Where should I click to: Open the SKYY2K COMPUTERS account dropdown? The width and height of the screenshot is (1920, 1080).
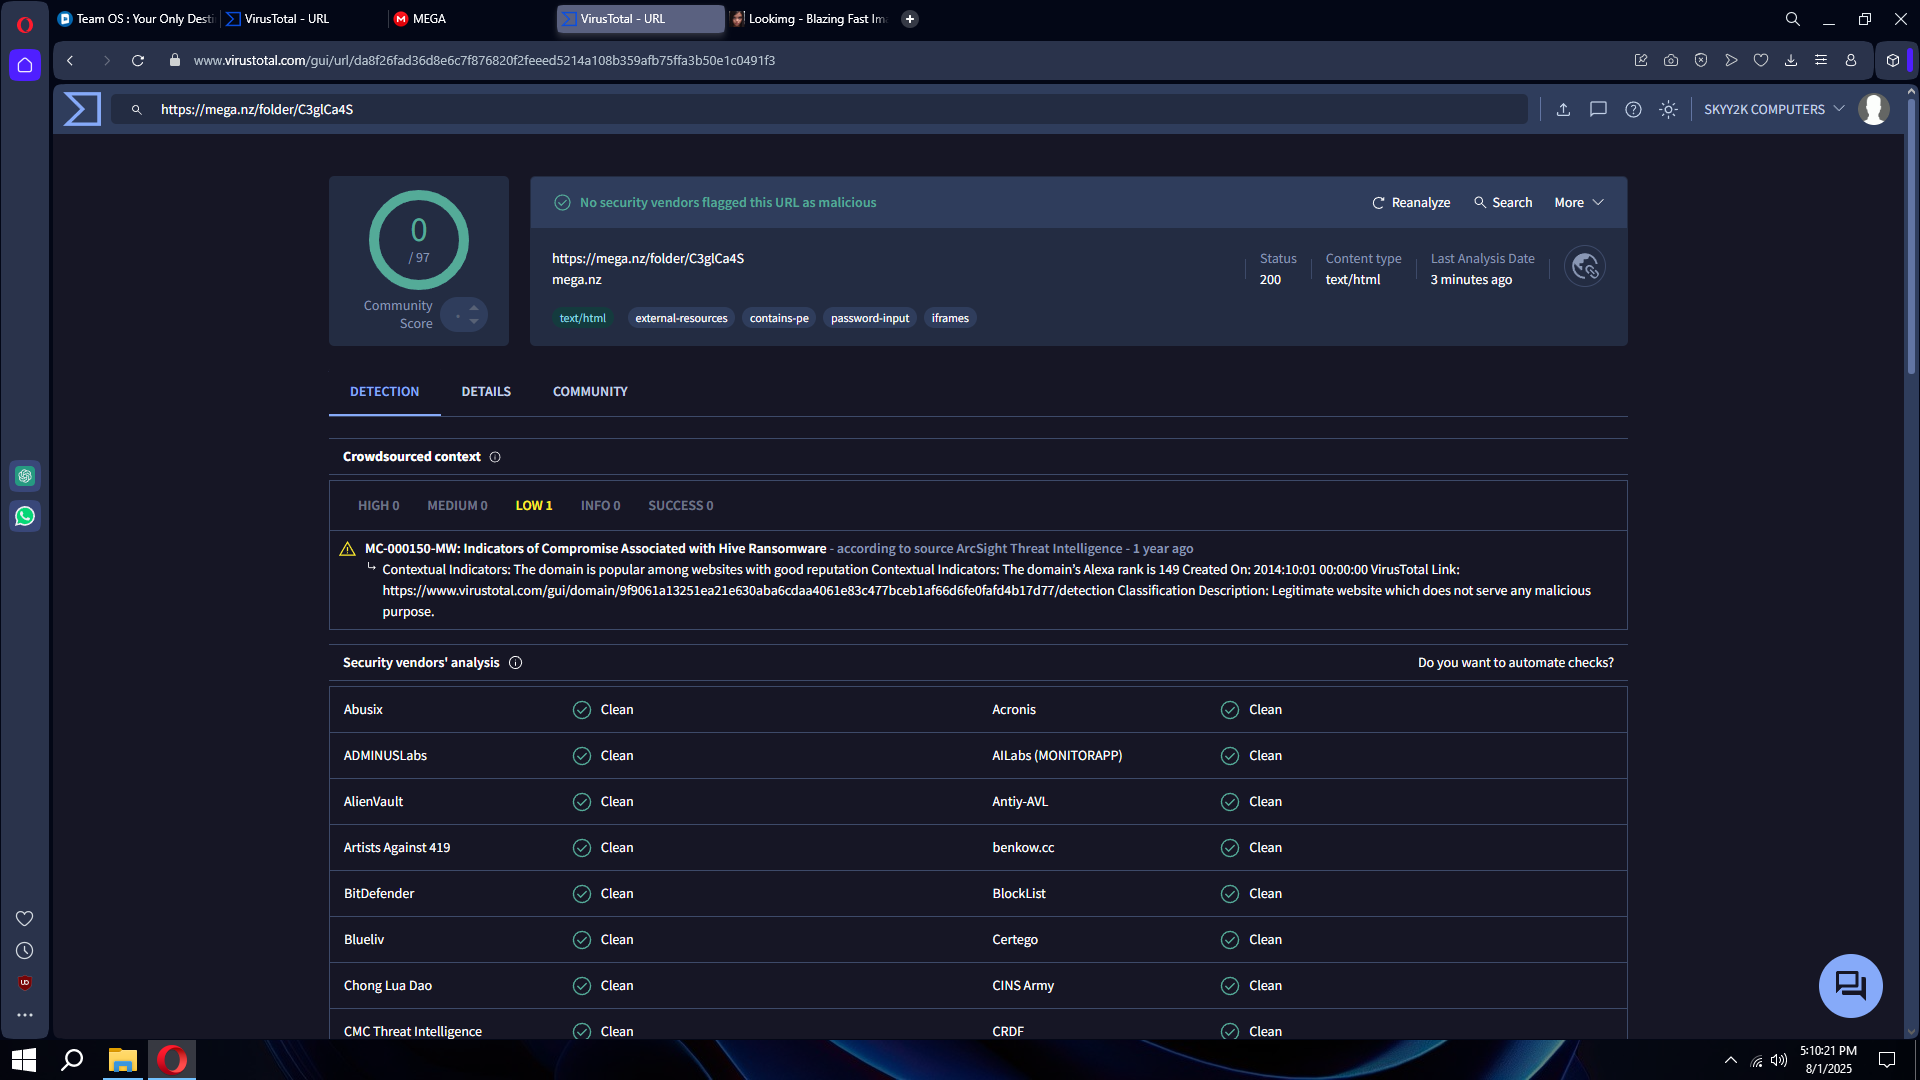pos(1774,110)
